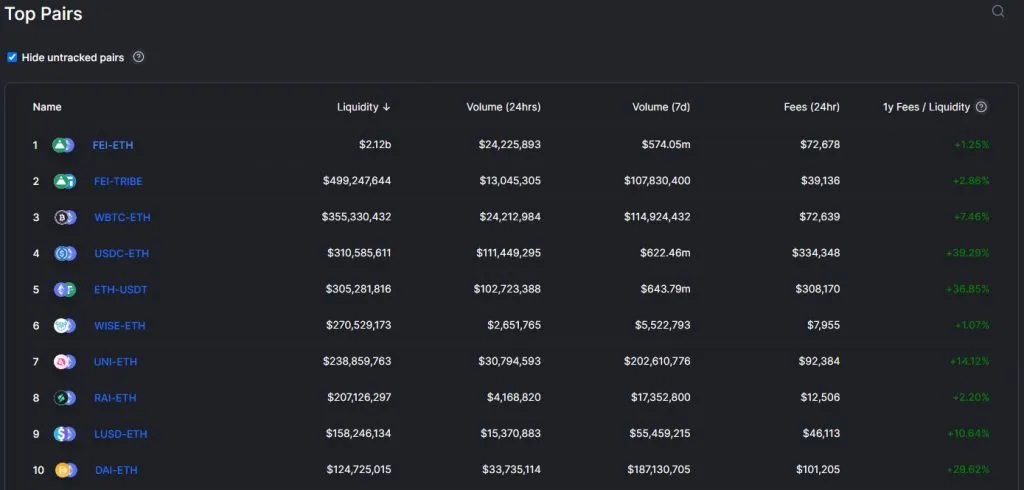Open the UNI-ETH pair link
Screen dimensions: 1024x490
click(116, 361)
